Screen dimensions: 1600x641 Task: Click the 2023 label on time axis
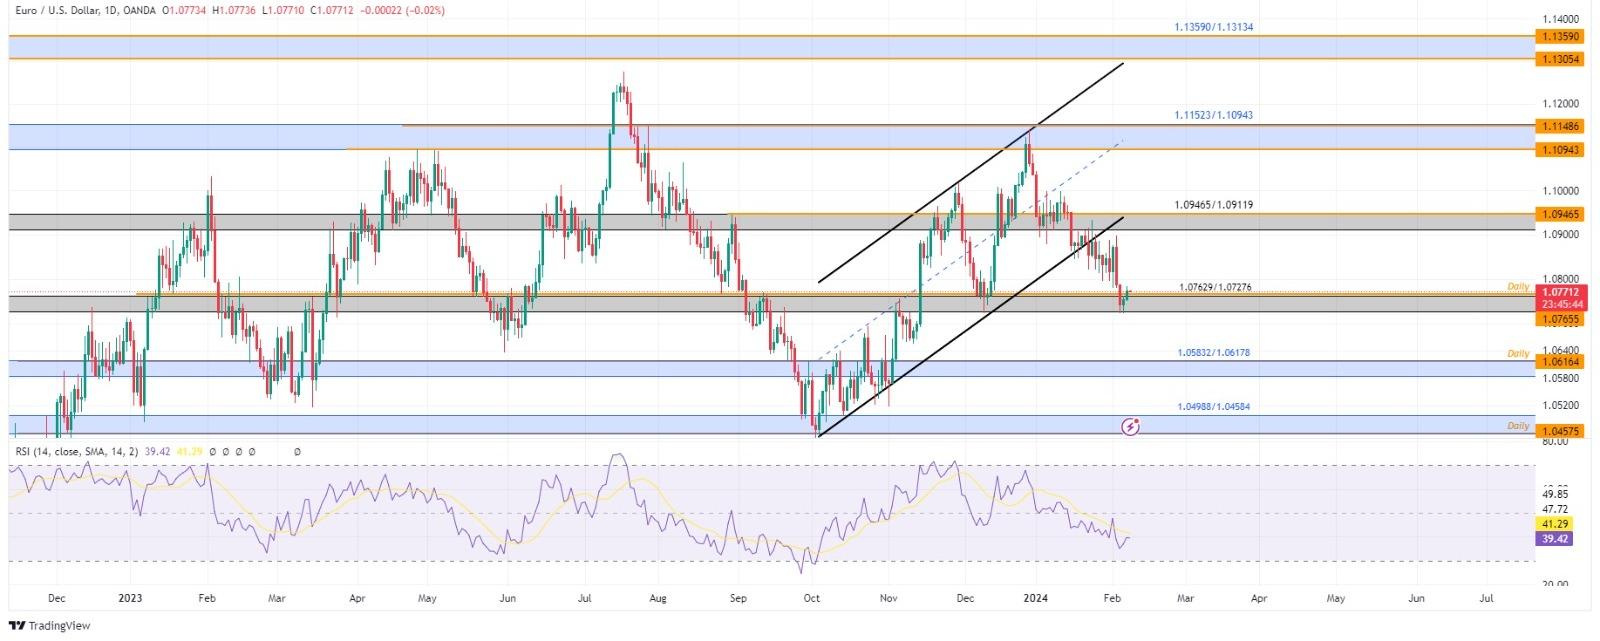[x=129, y=598]
